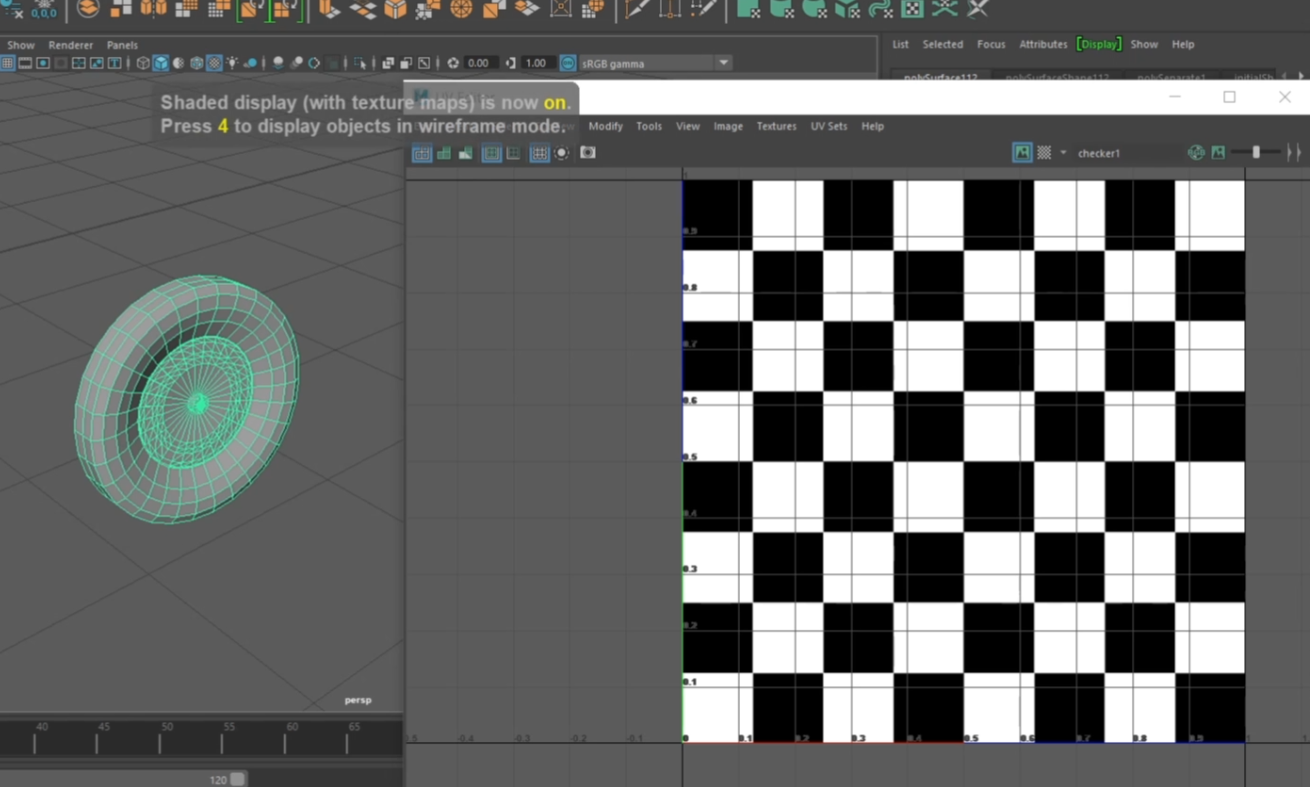Toggle UV Editor texture image display

pos(1022,153)
